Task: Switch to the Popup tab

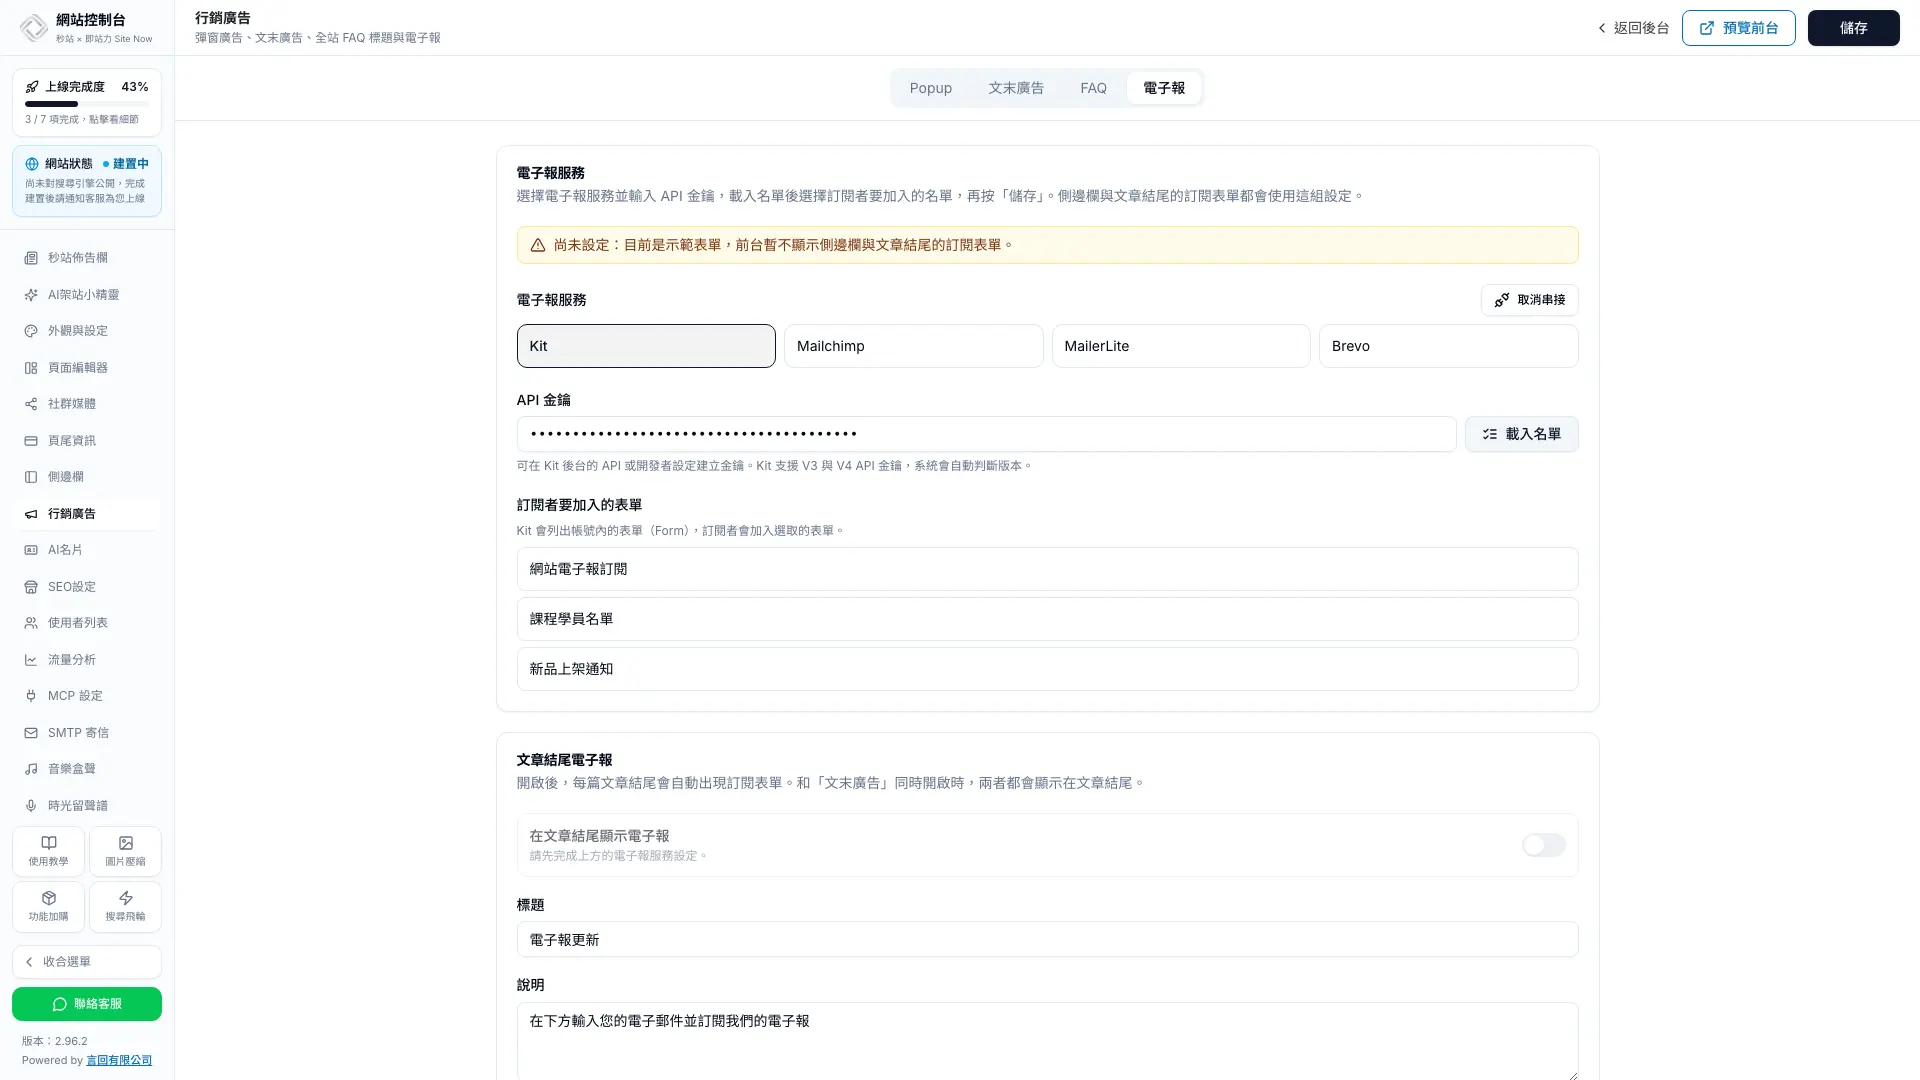Action: [930, 88]
